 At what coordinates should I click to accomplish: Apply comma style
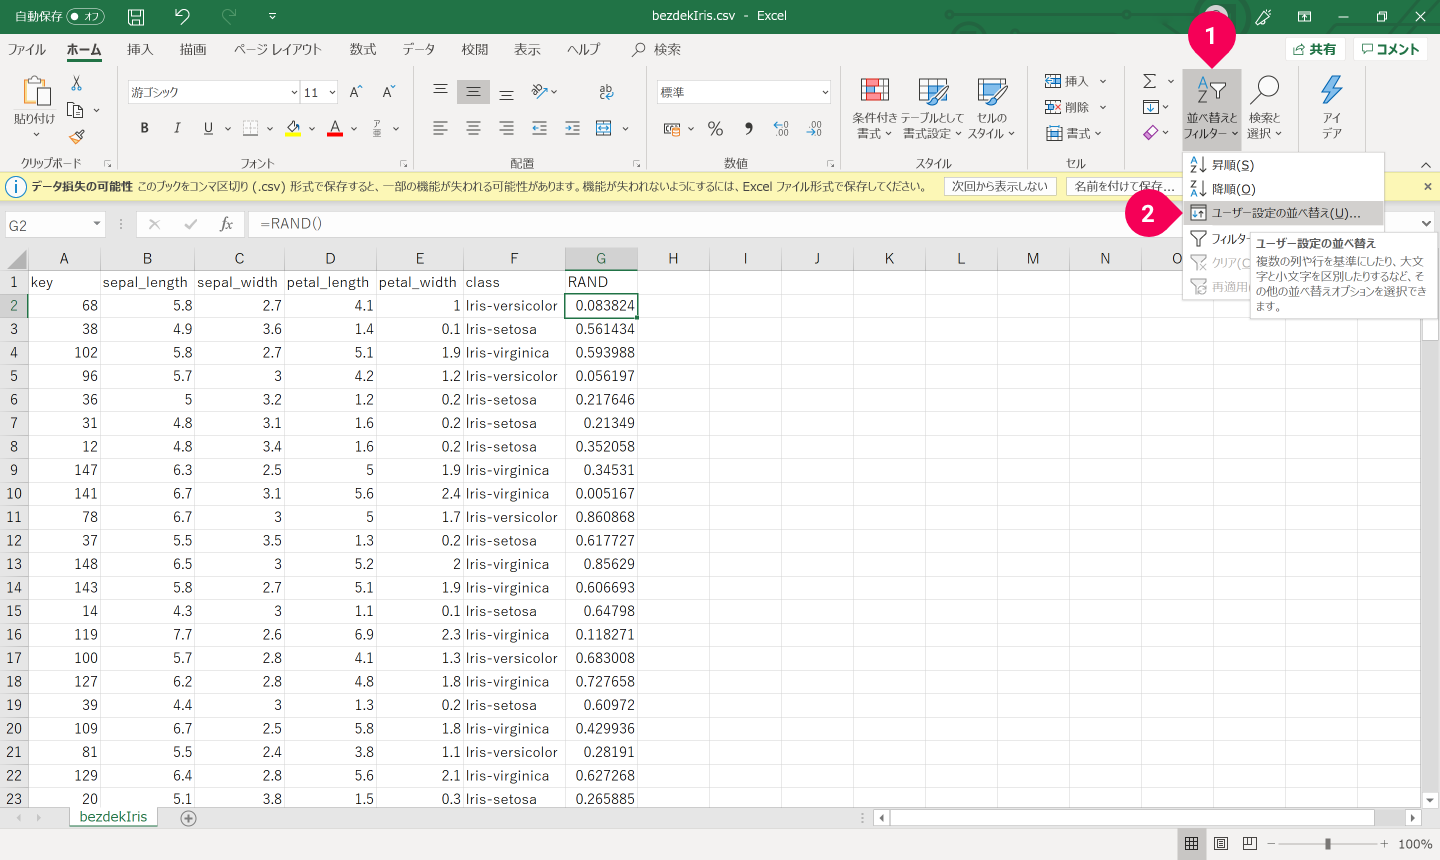[748, 128]
